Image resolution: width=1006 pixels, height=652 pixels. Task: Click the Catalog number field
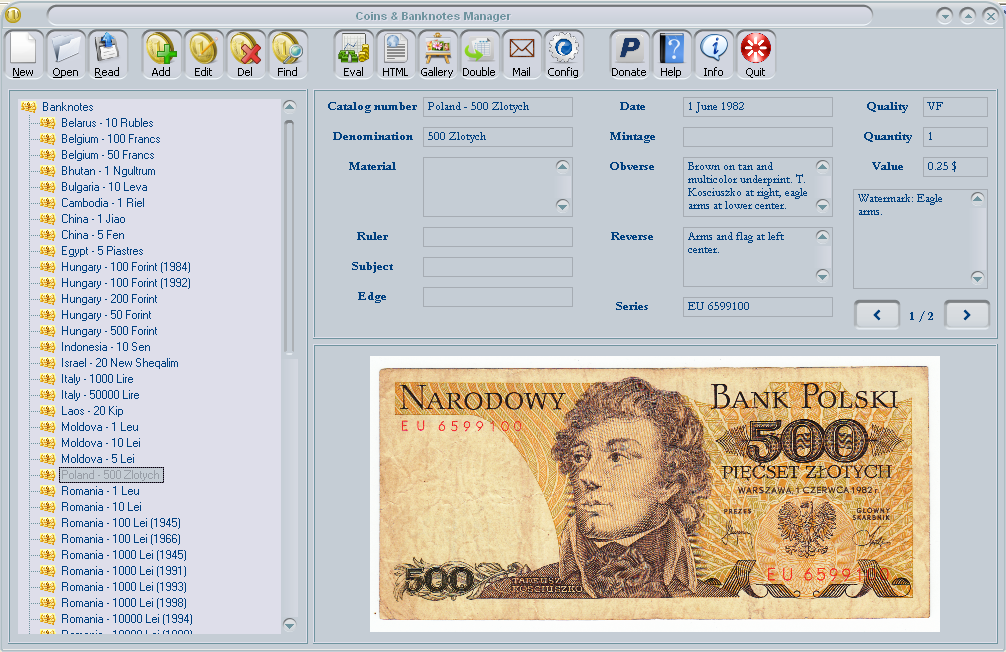(x=498, y=107)
